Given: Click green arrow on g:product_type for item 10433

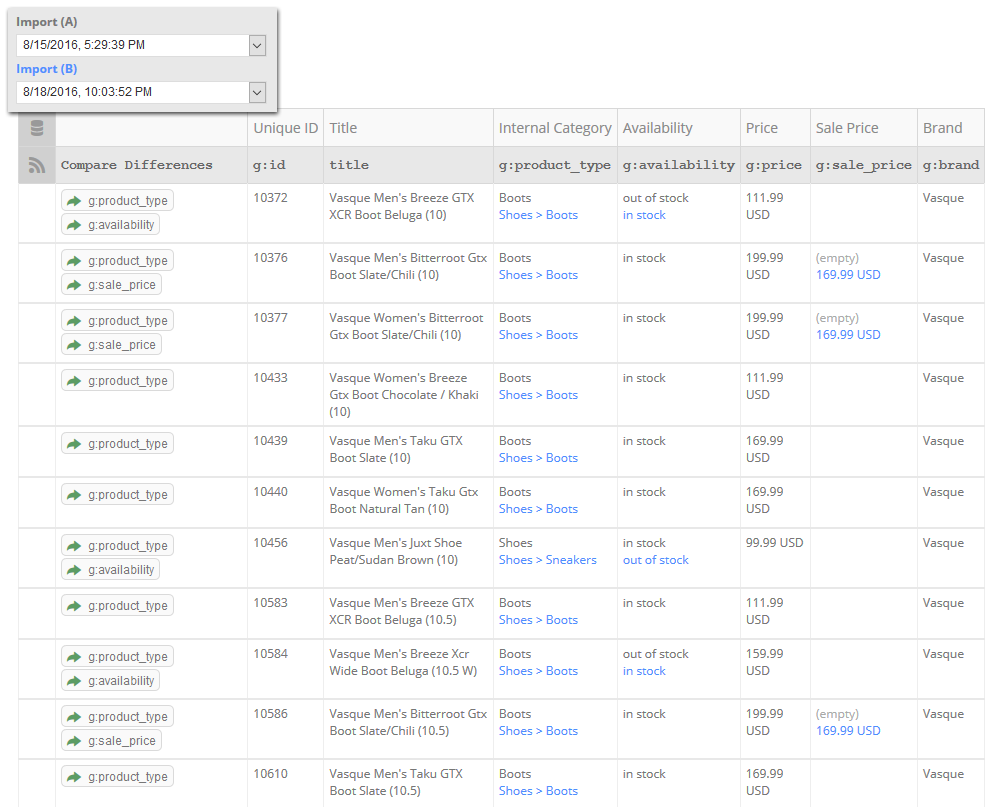Looking at the screenshot, I should pos(75,381).
